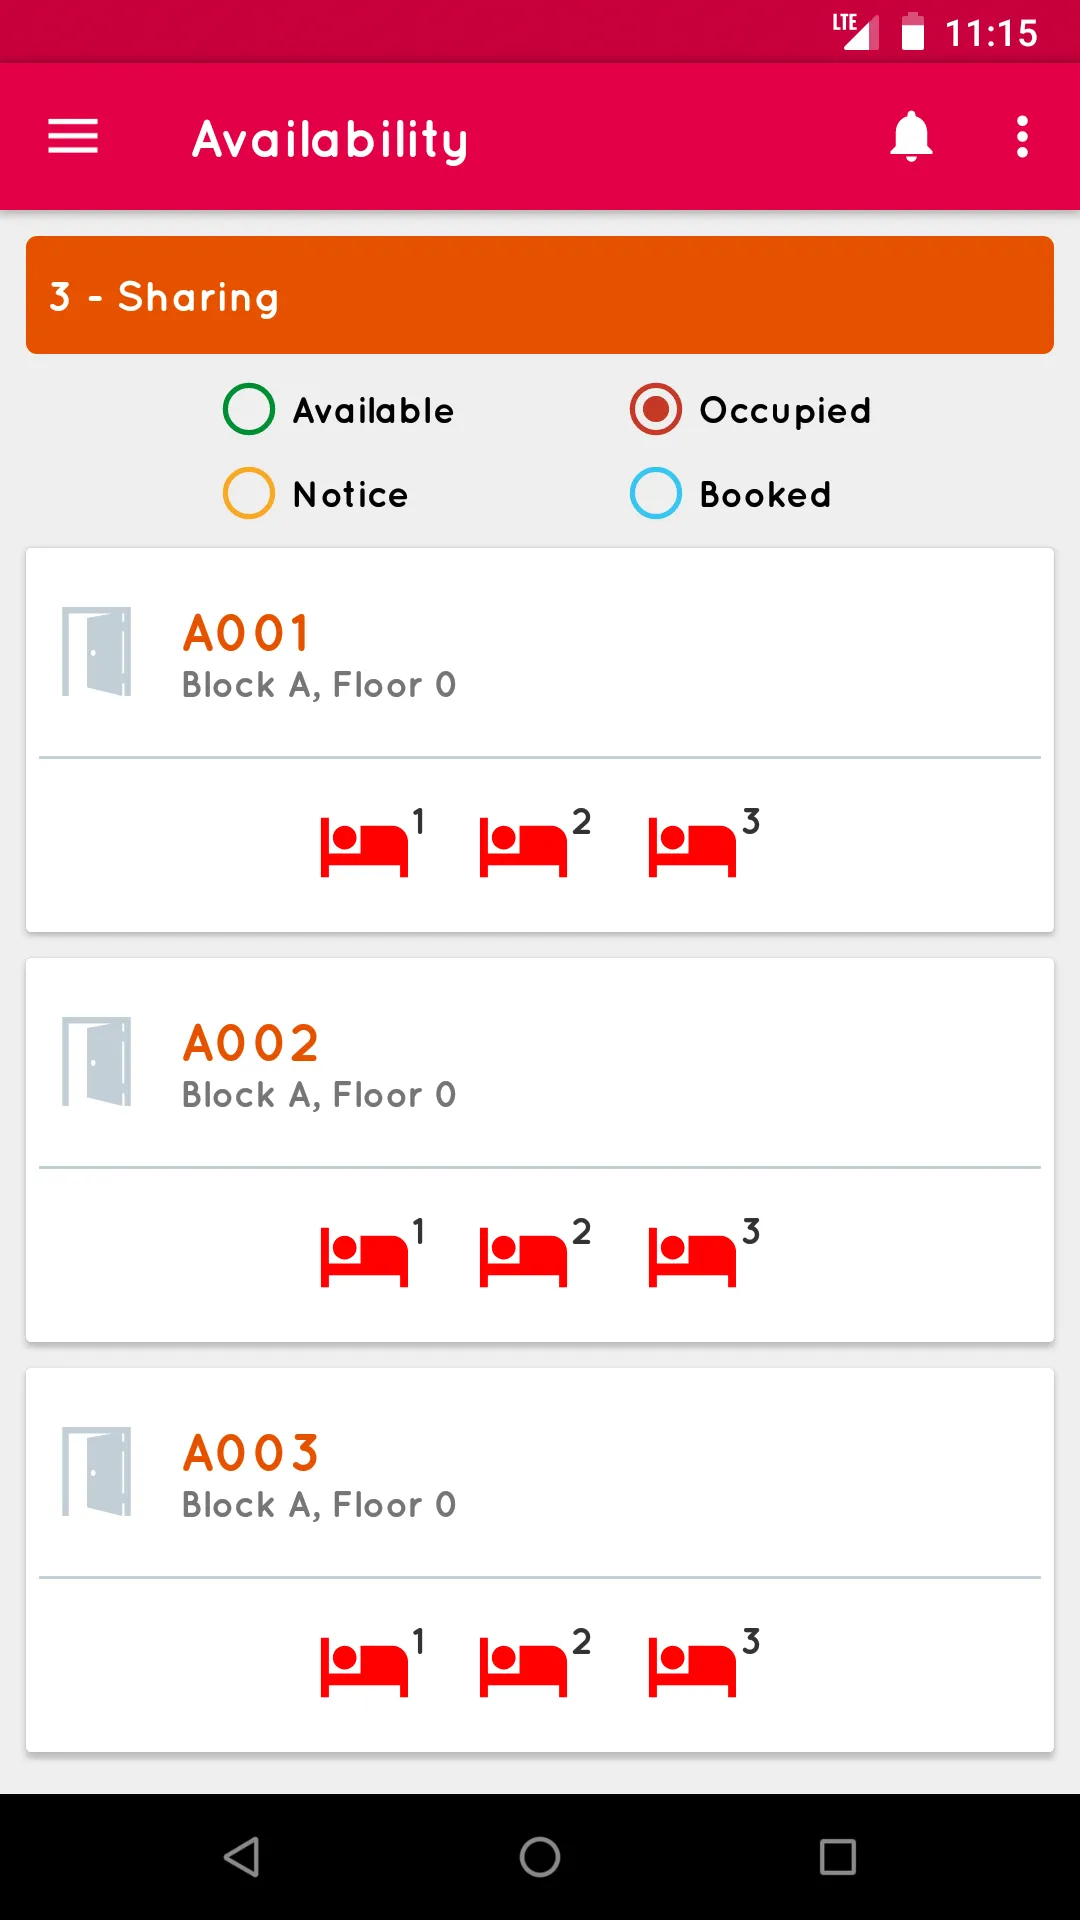The height and width of the screenshot is (1920, 1080).
Task: Tap bed 1 in room A002
Action: click(365, 1256)
